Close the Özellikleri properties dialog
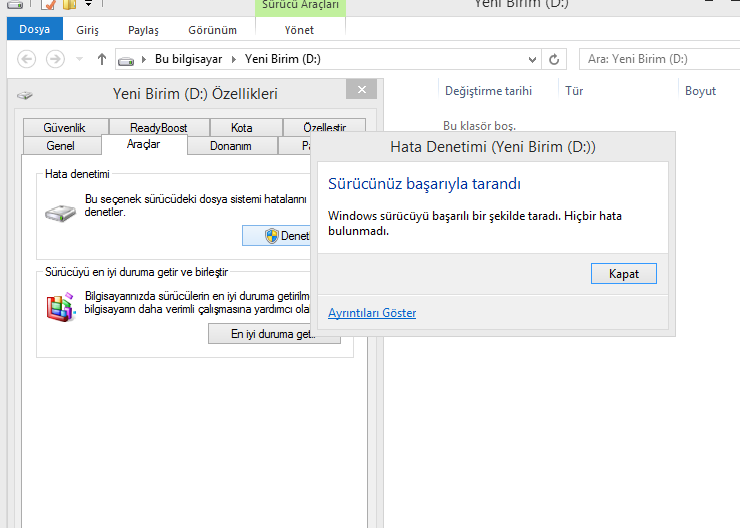This screenshot has height=528, width=740. click(x=362, y=90)
